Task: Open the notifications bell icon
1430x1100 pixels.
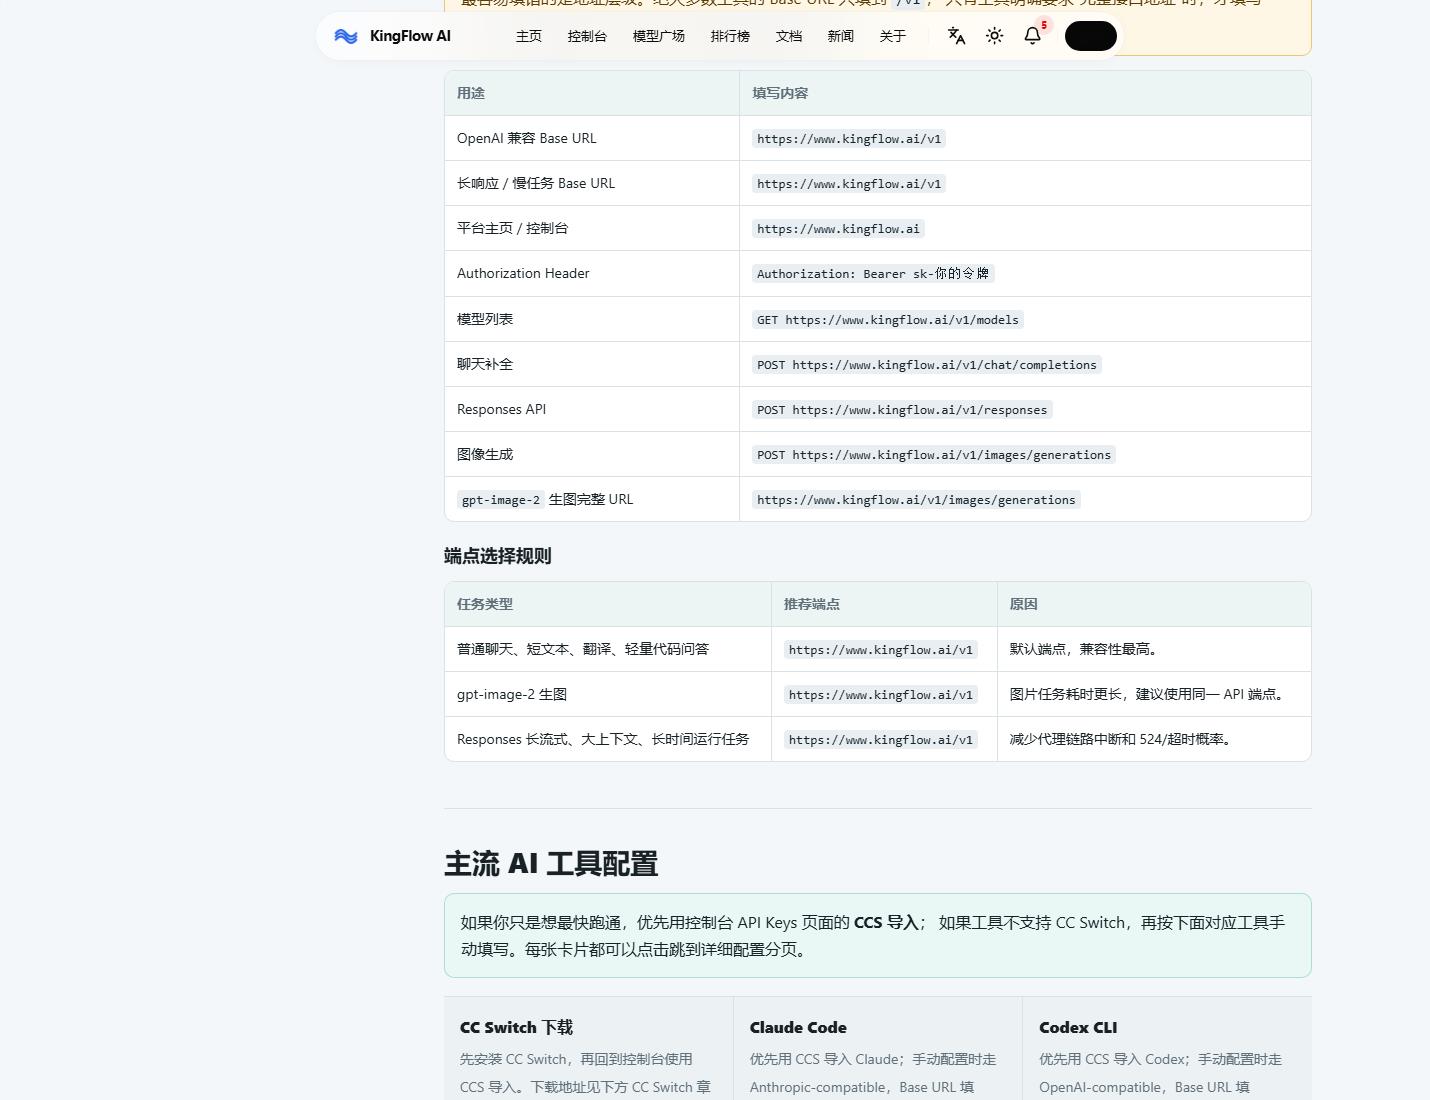Action: click(1033, 36)
